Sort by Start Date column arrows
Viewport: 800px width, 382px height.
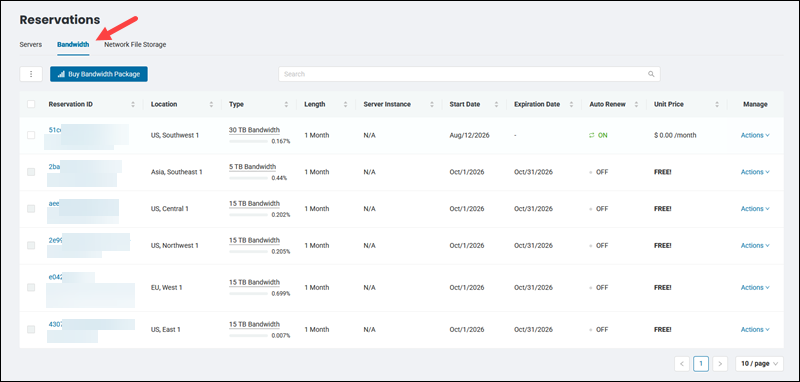pos(496,104)
